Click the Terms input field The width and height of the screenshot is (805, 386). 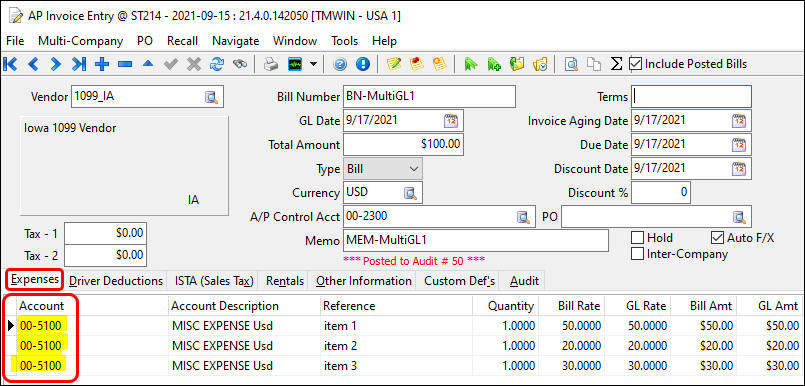pyautogui.click(x=692, y=97)
